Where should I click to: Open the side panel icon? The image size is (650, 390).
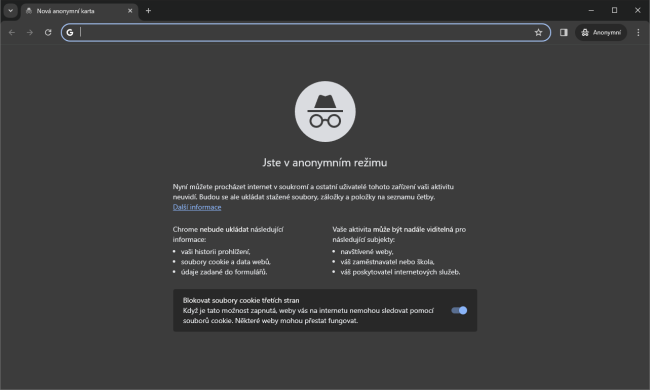pyautogui.click(x=563, y=32)
